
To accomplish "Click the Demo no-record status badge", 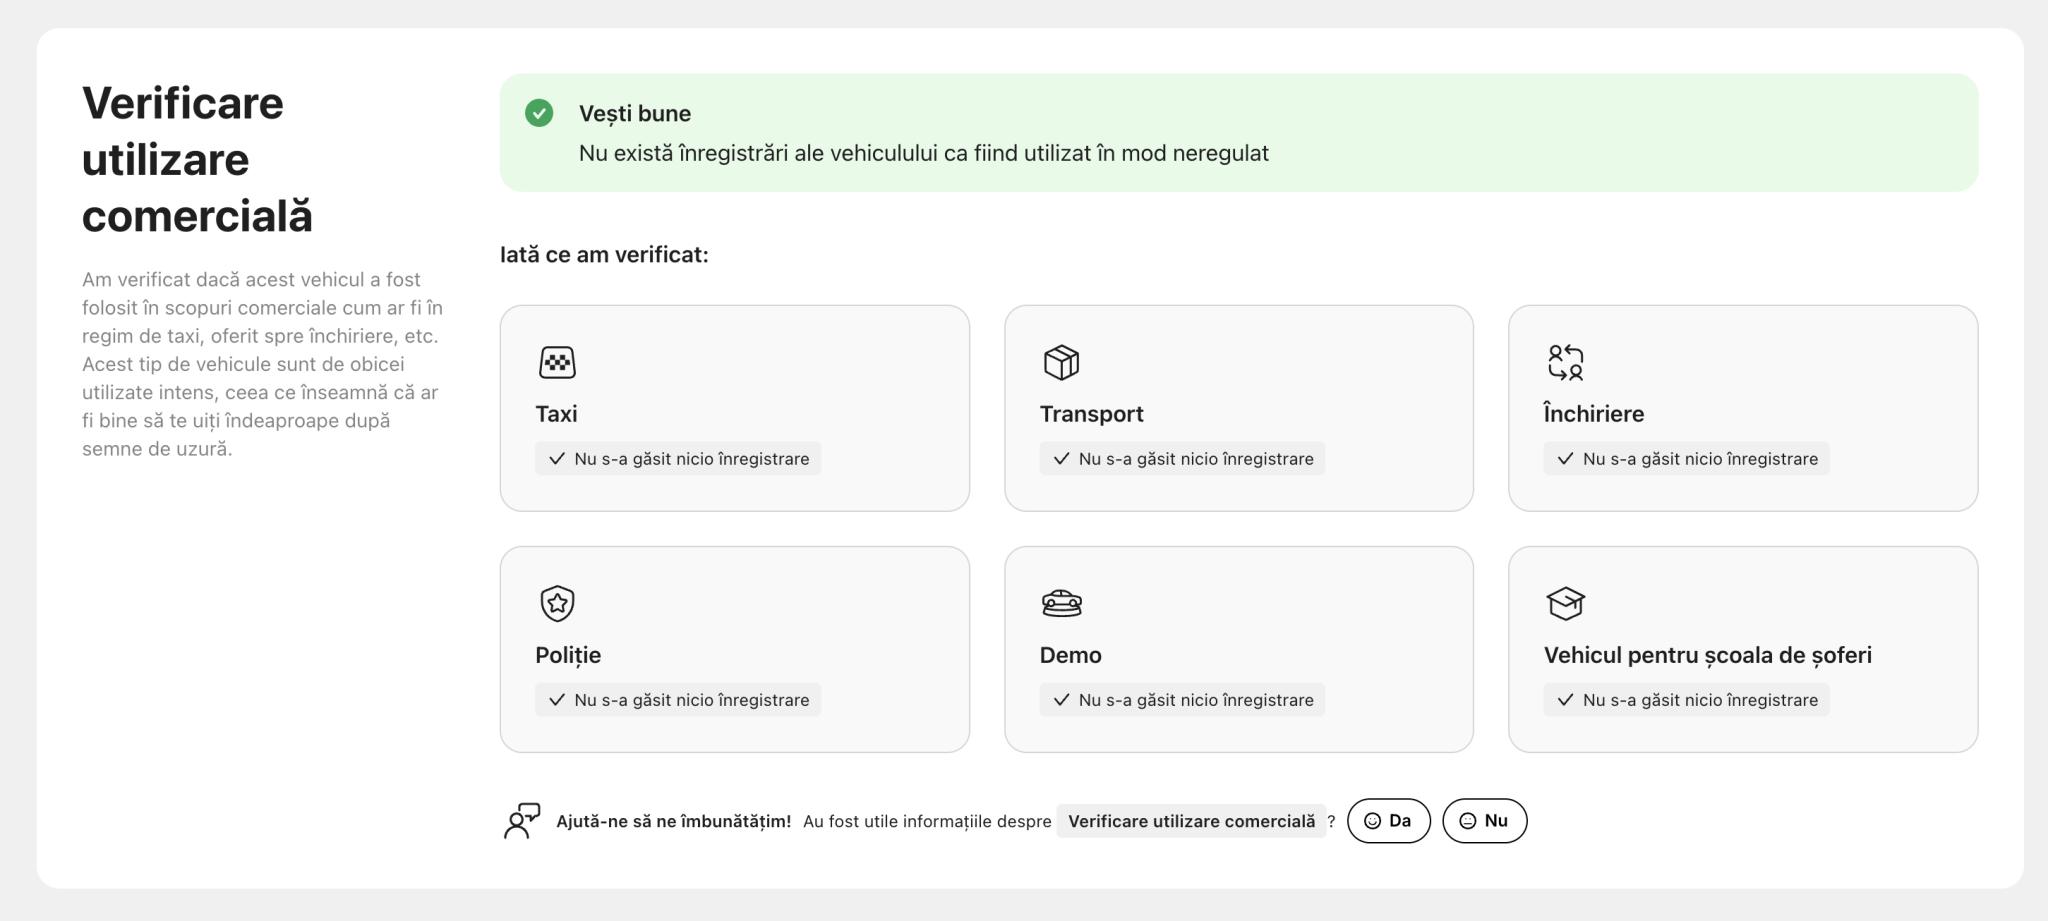I will (1182, 700).
